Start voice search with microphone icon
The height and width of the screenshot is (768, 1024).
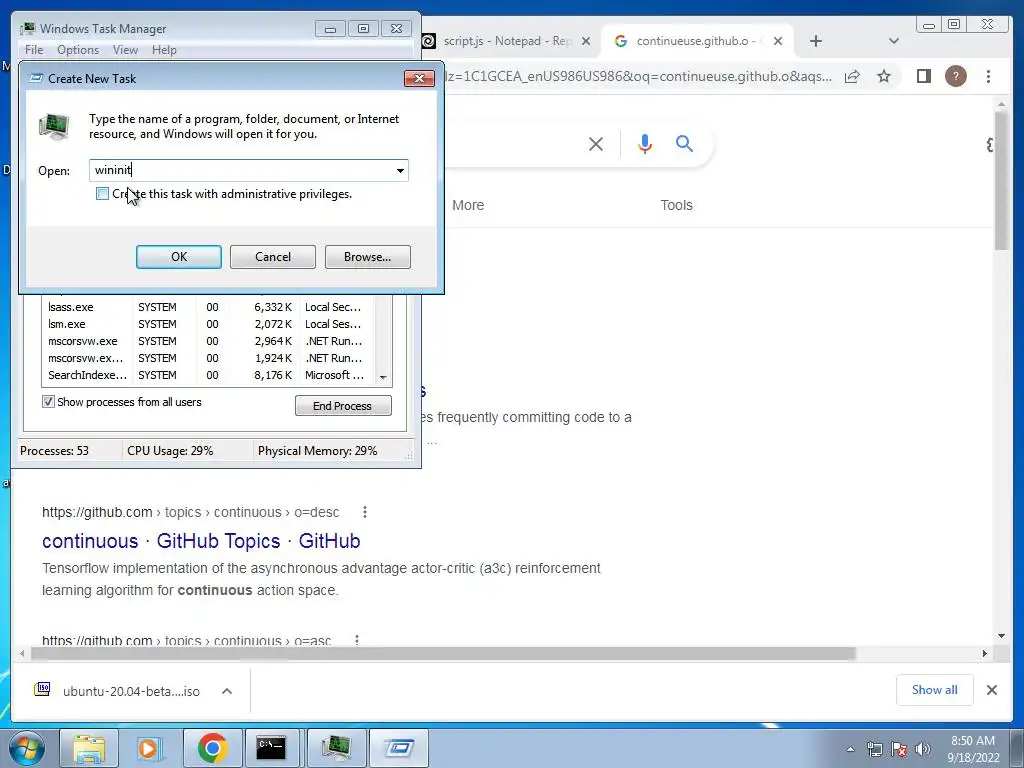pyautogui.click(x=645, y=144)
